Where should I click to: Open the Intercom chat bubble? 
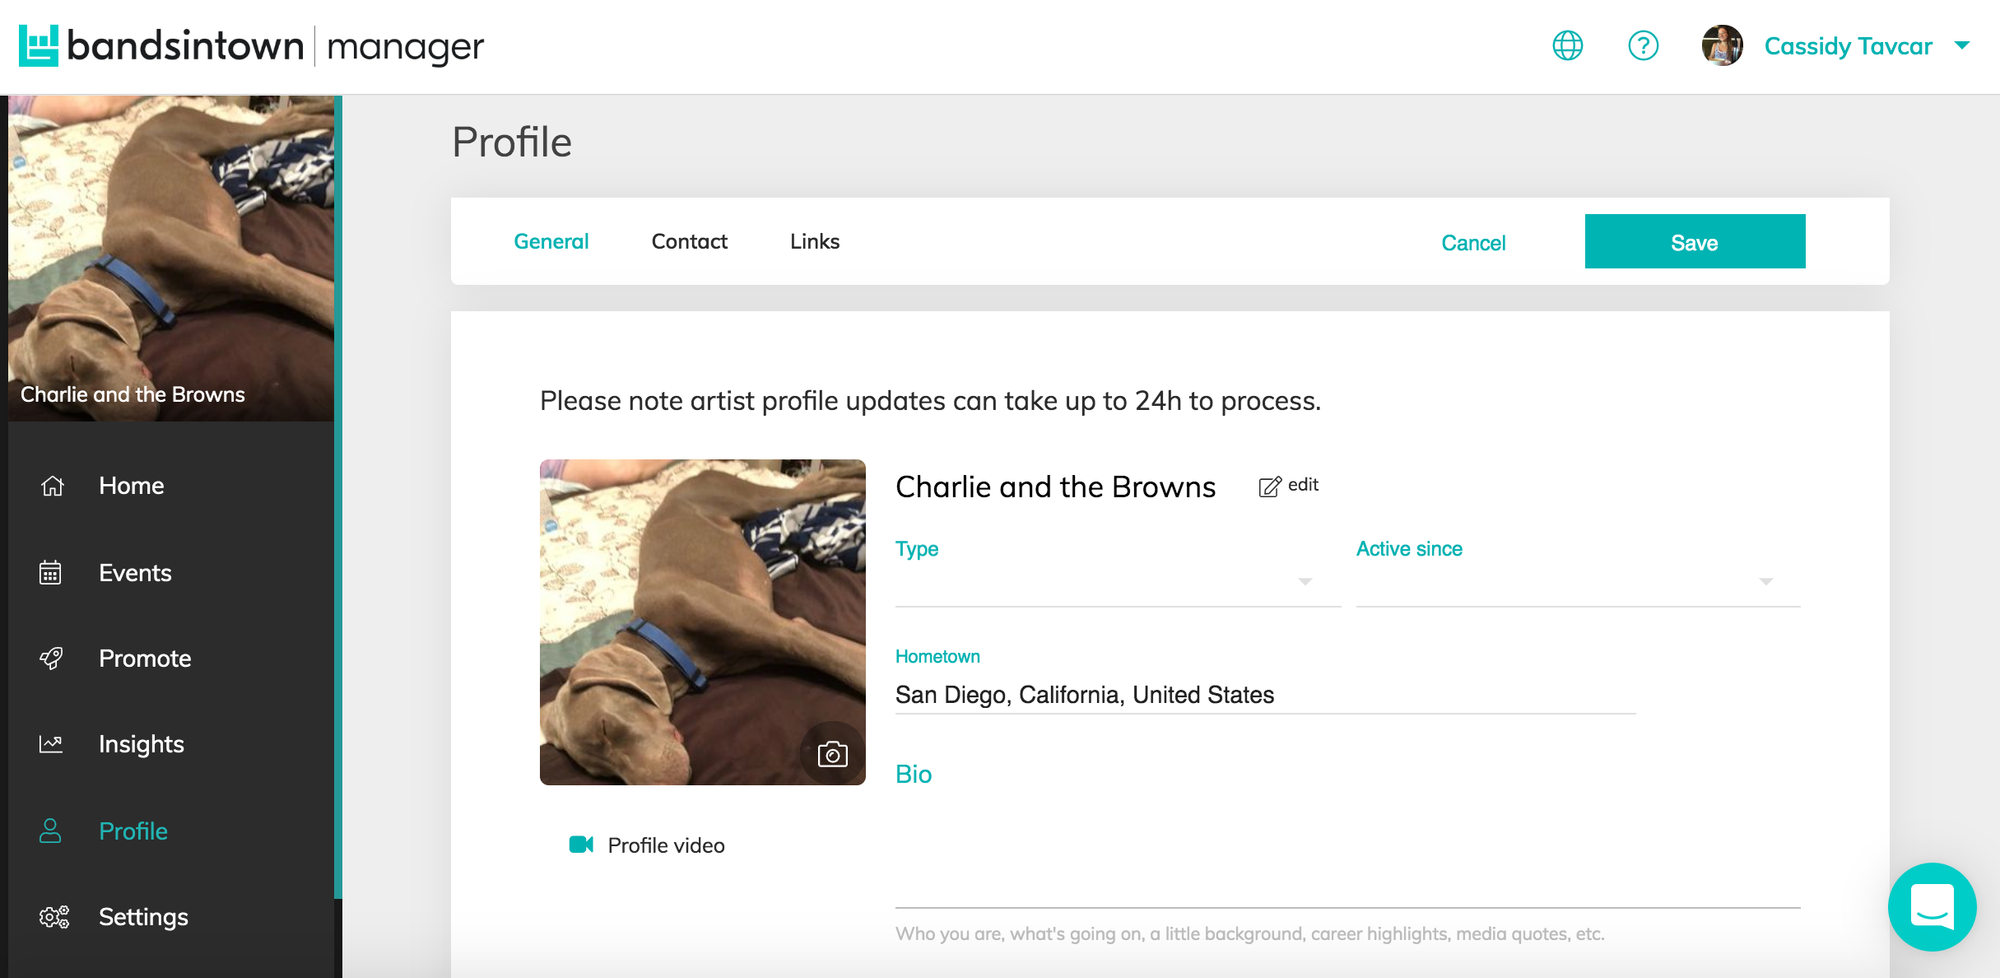[x=1933, y=908]
